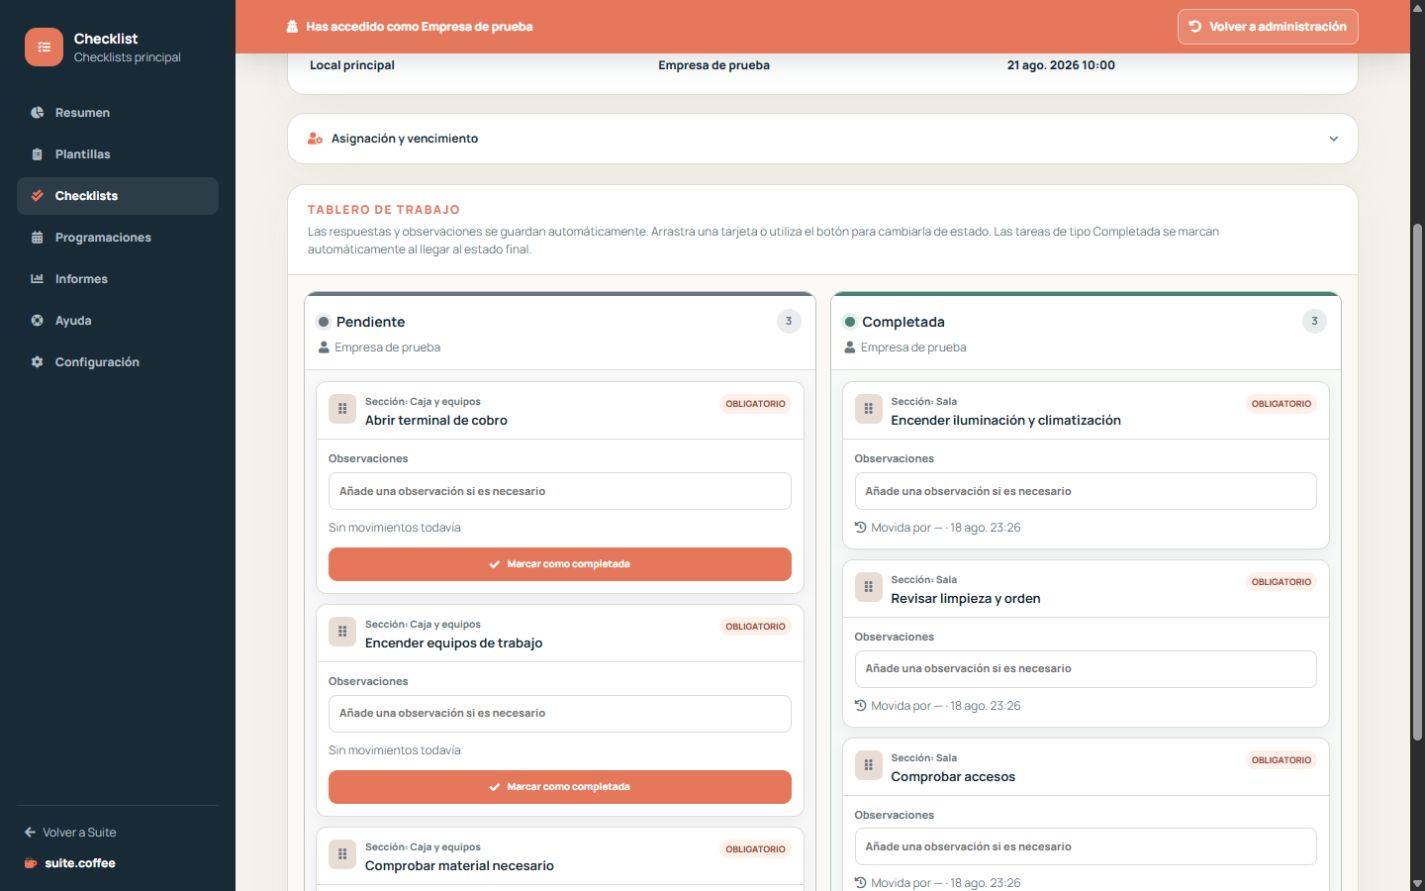1425x891 pixels.
Task: Click OBLIGATORIO badge on Comprobar accesos
Action: coord(1281,760)
